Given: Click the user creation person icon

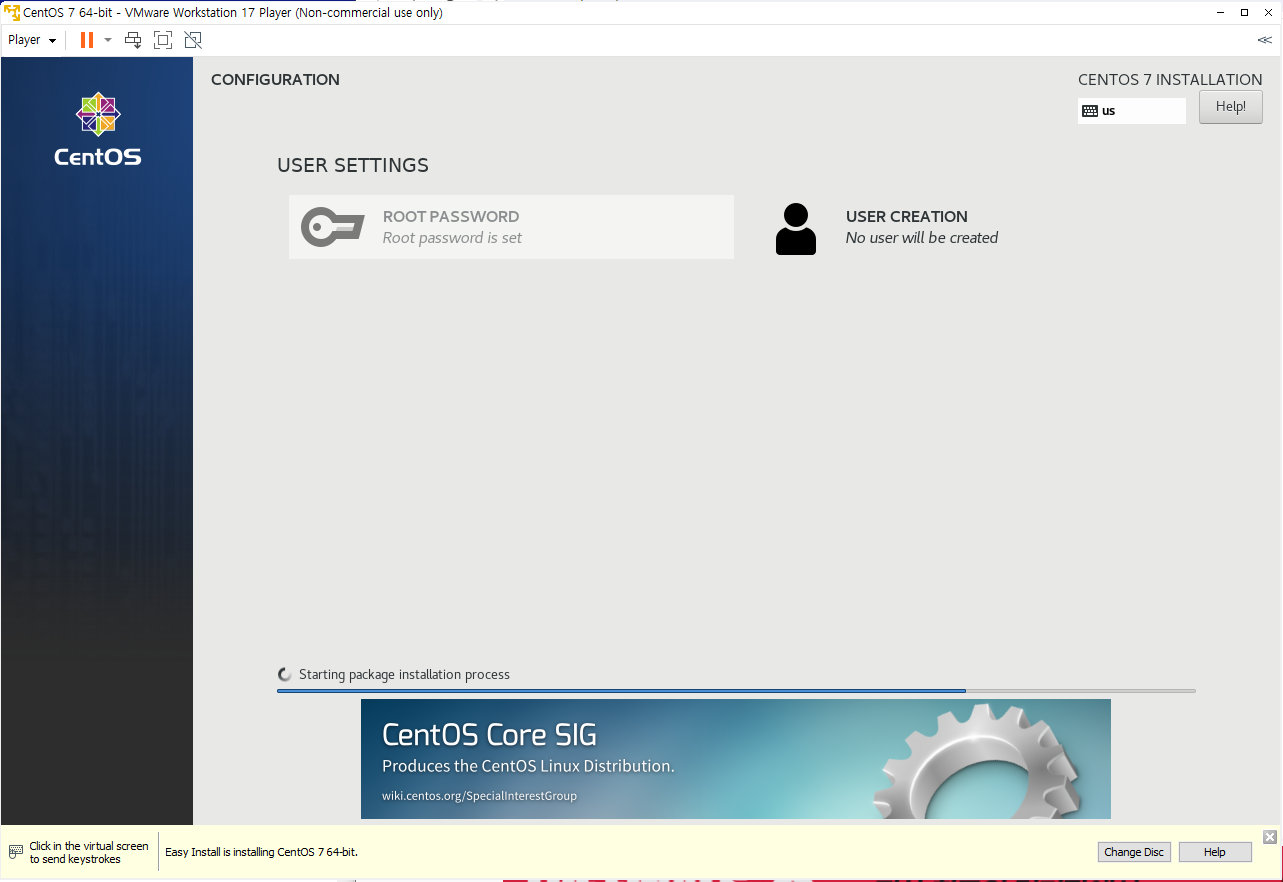Looking at the screenshot, I should [x=796, y=229].
